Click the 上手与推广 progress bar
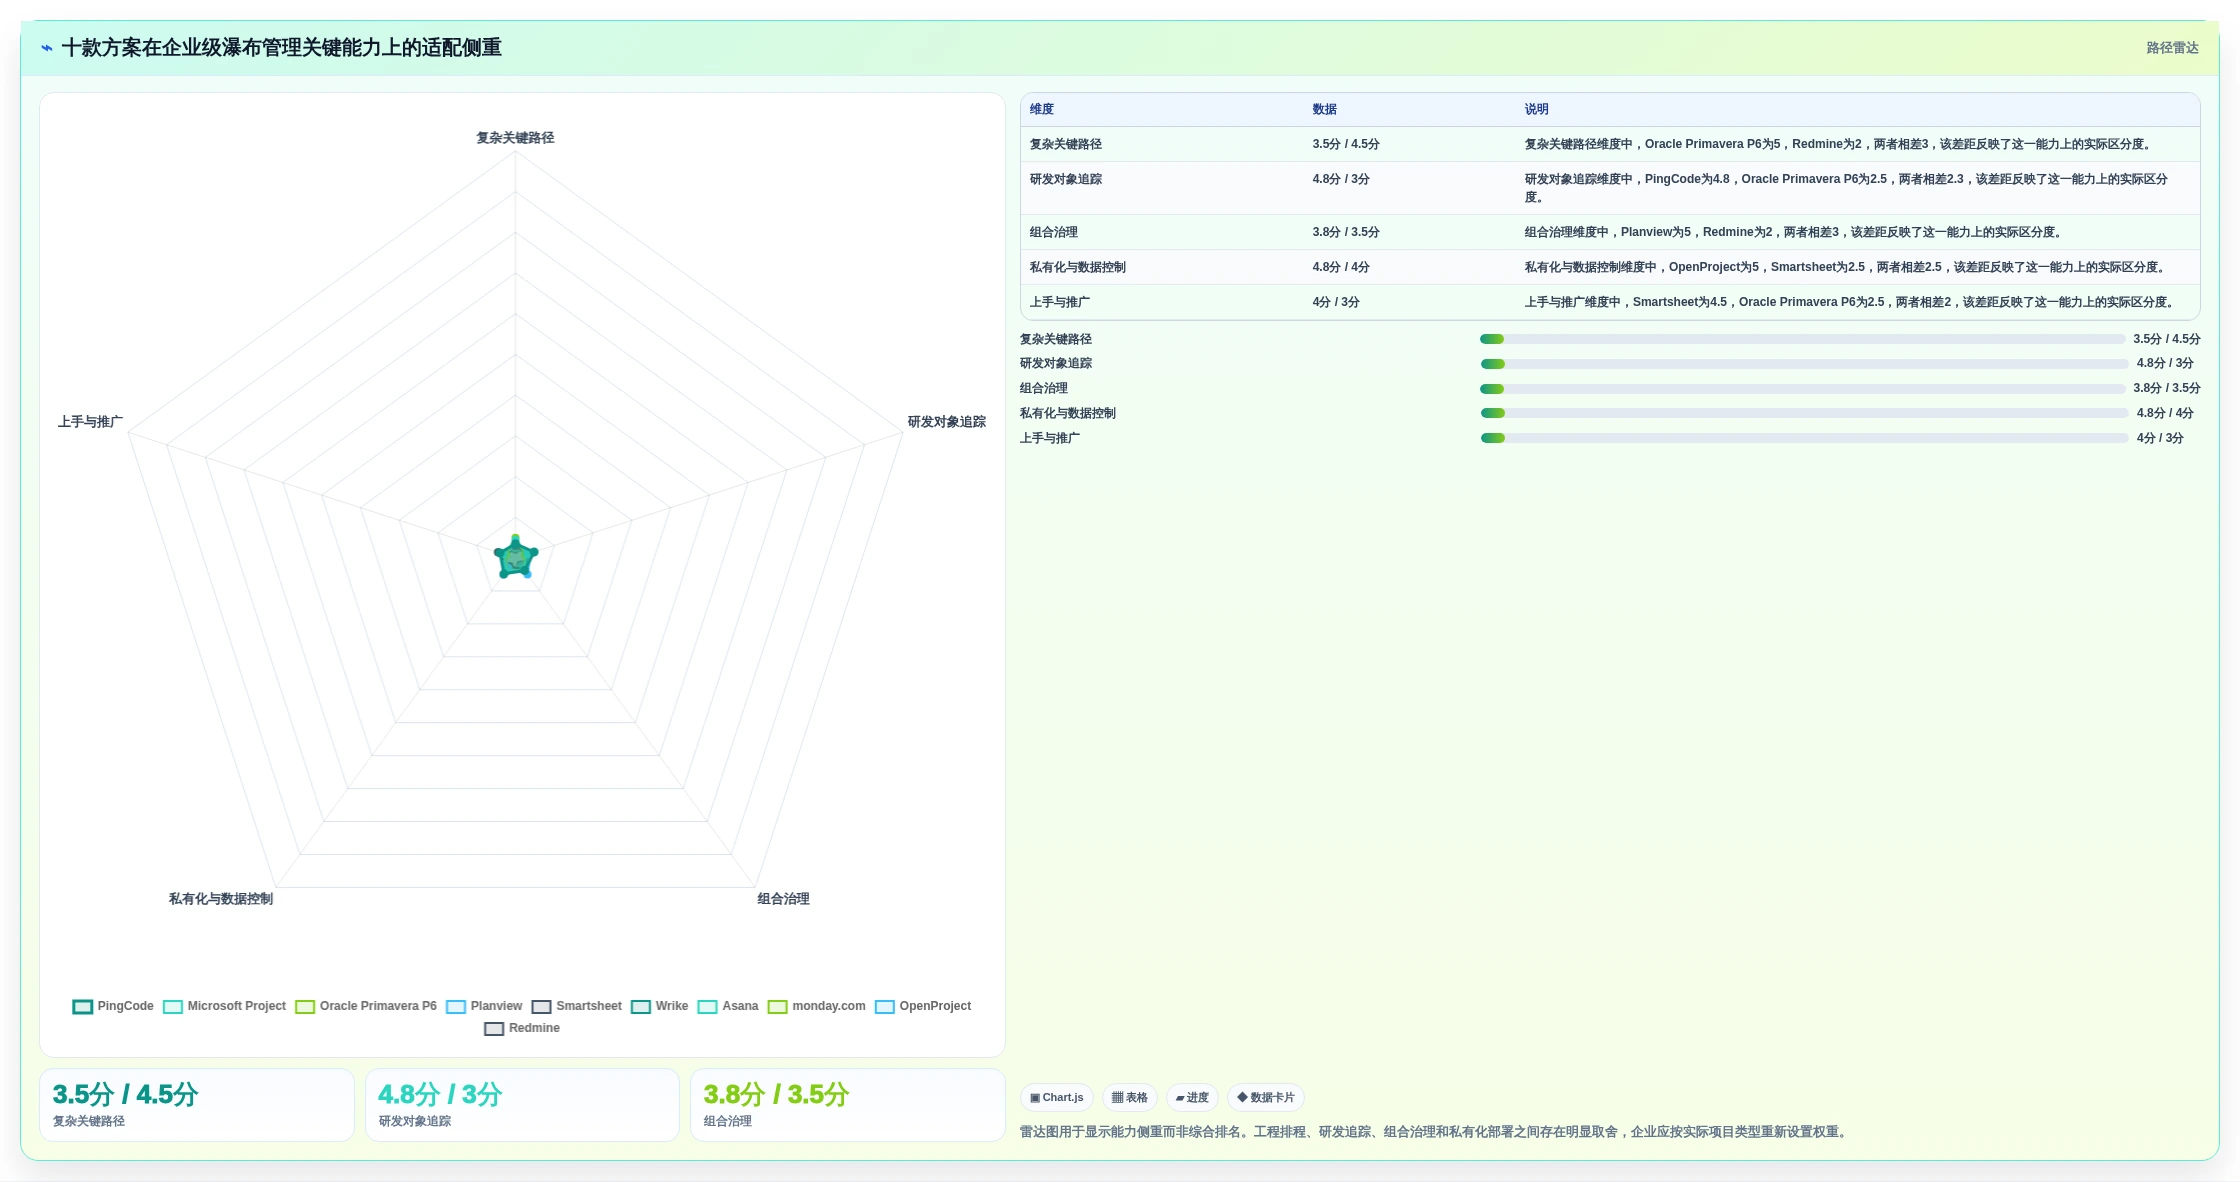 coord(1804,438)
